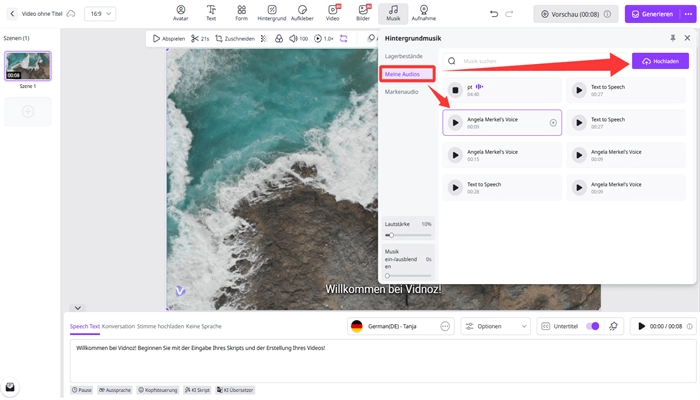This screenshot has width=700, height=400.
Task: Click into the speech script text box
Action: [x=383, y=360]
